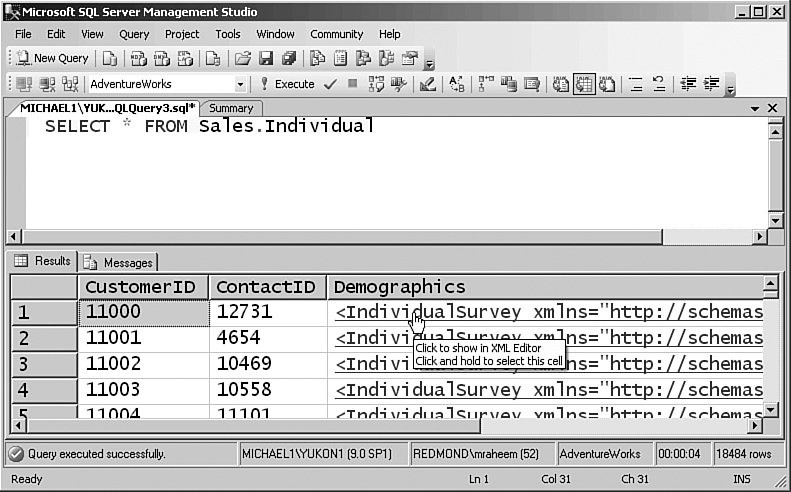Viewport: 791px width, 492px height.
Task: Open the File menu
Action: point(23,34)
